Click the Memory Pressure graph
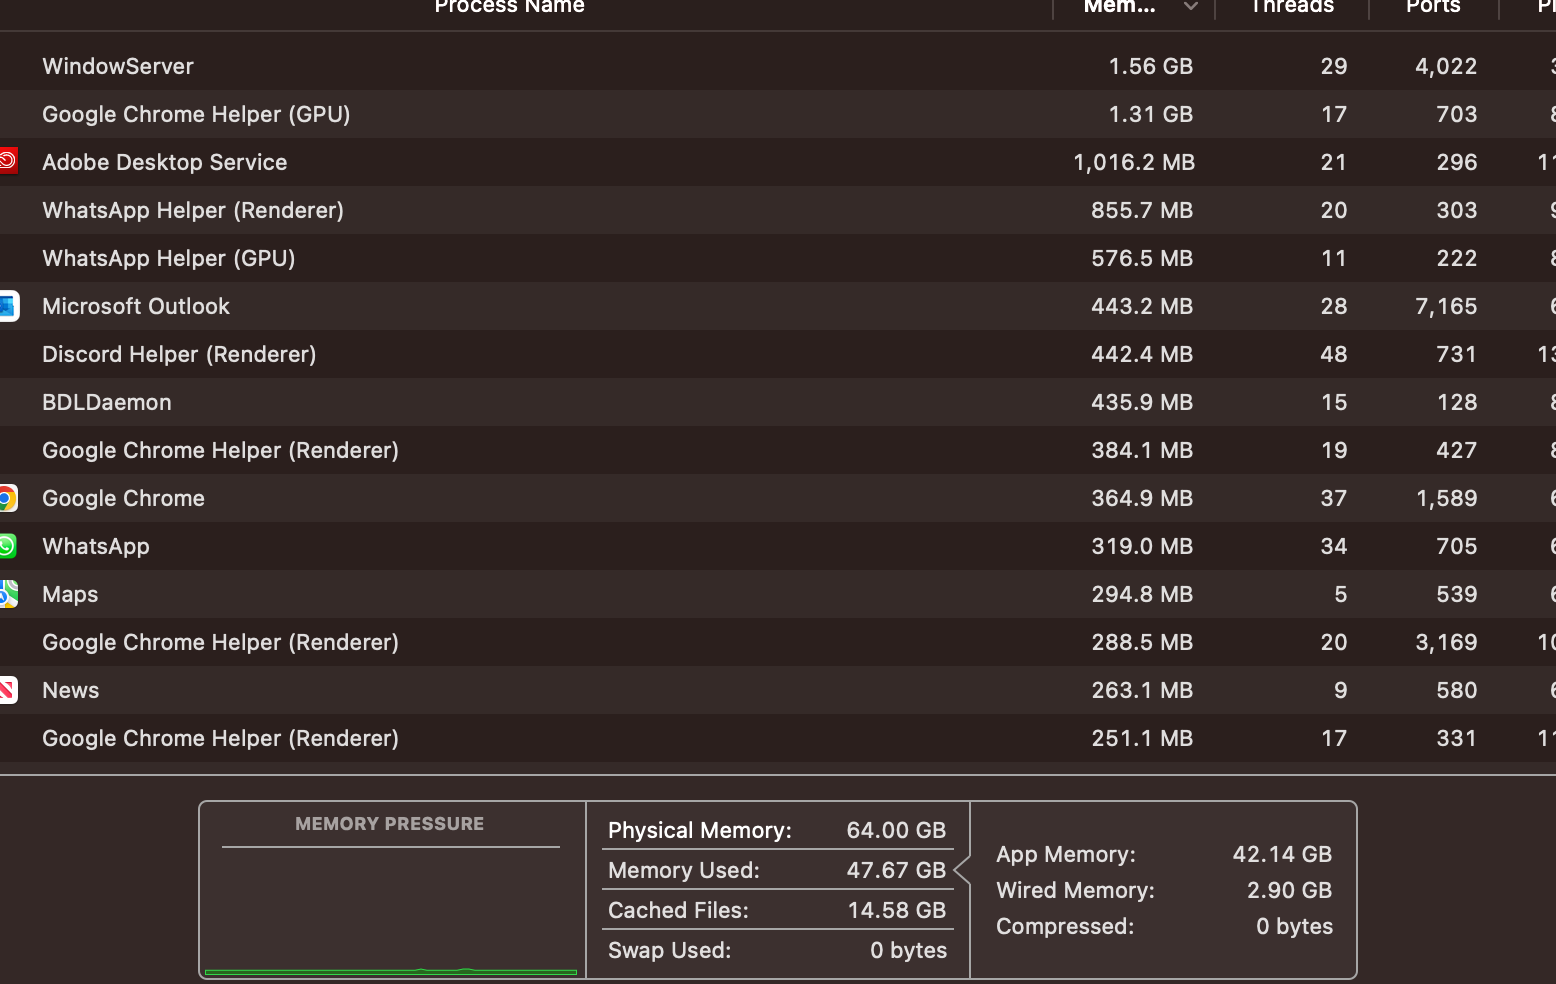 [x=391, y=912]
